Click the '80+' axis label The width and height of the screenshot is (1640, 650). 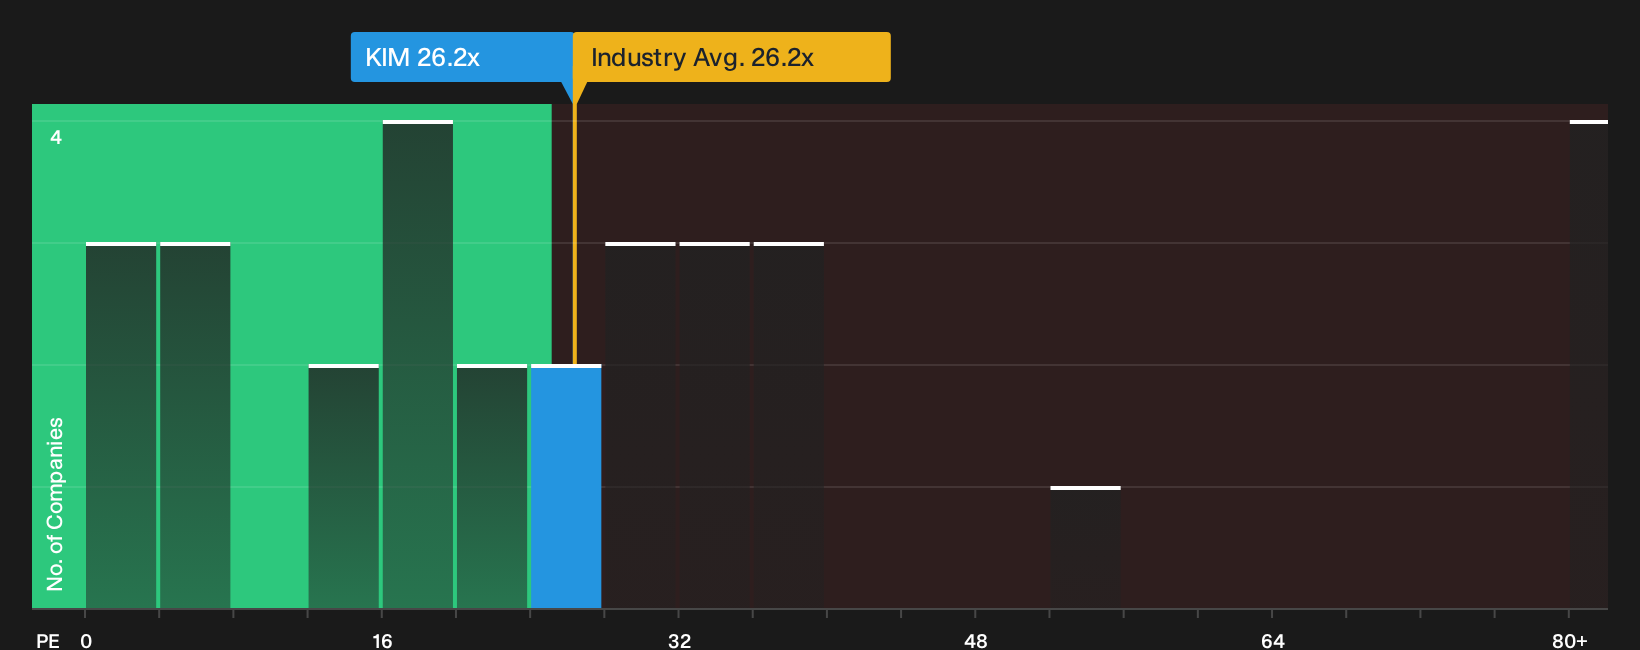pos(1569,640)
